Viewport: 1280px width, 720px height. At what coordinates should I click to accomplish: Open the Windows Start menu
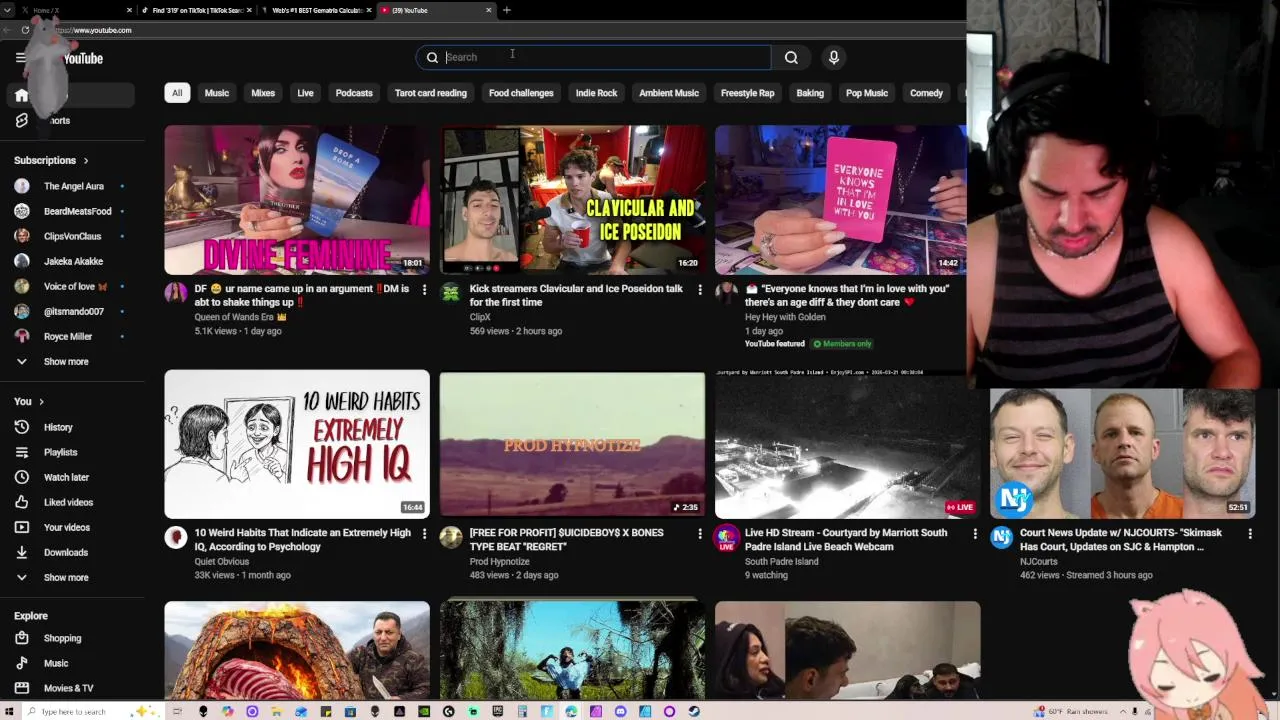pos(8,711)
